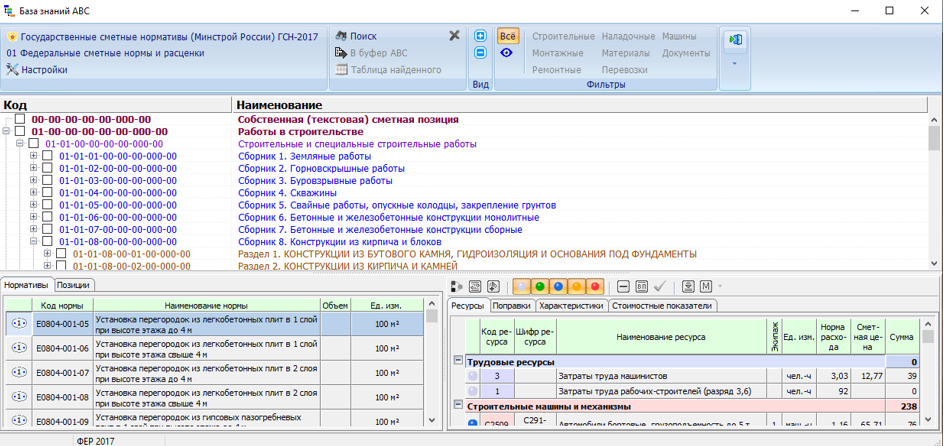The height and width of the screenshot is (446, 944).
Task: Open dropdown arrow below the exit icon
Action: [735, 63]
